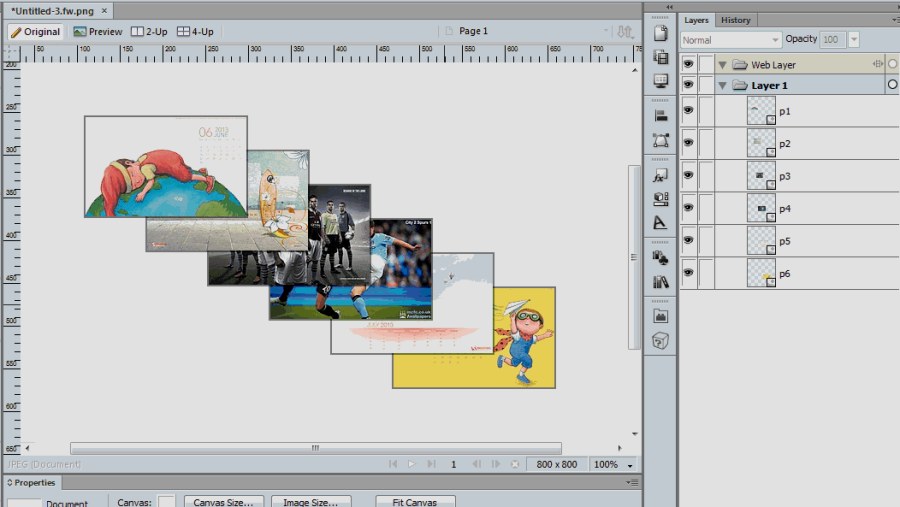Close the Untitled-3.fw.png document tab
Viewport: 900px width, 507px height.
[104, 10]
